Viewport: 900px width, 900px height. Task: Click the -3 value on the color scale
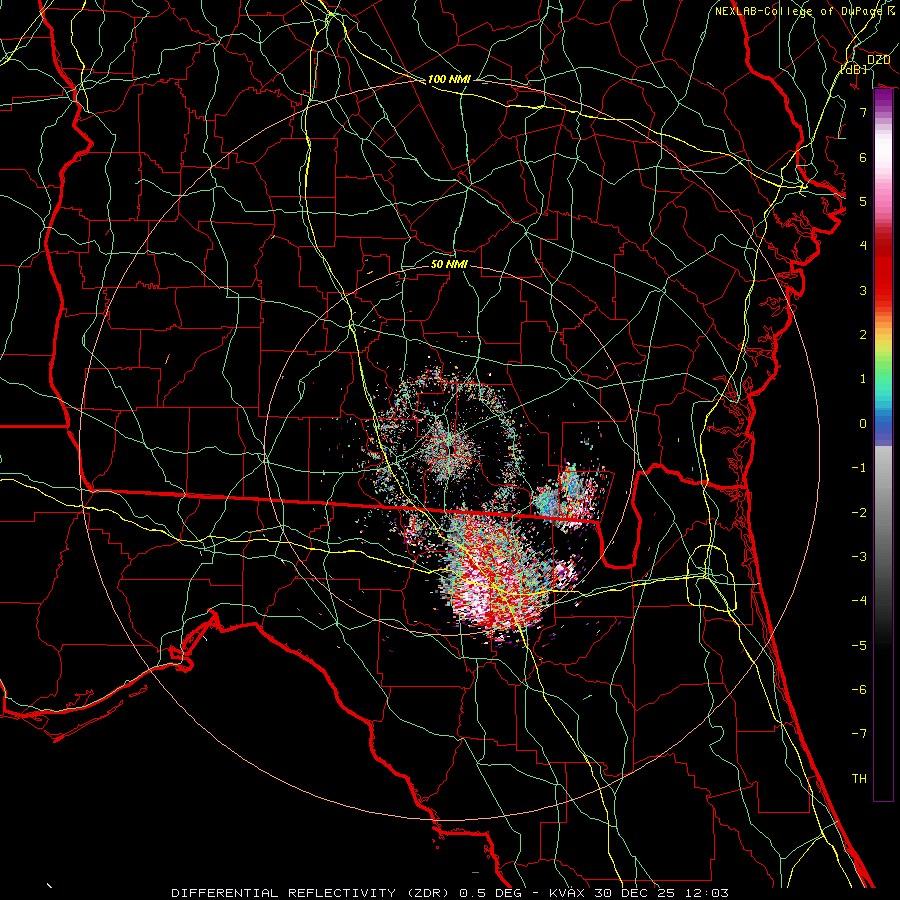tap(859, 557)
